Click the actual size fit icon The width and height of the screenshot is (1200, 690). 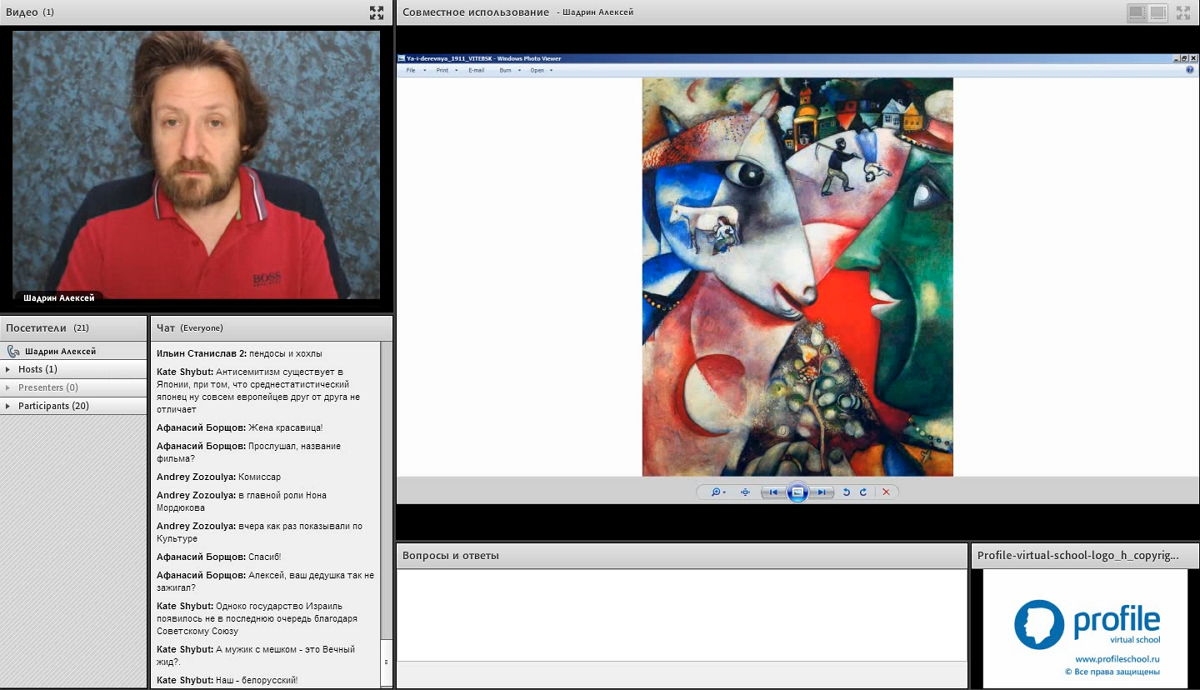745,492
